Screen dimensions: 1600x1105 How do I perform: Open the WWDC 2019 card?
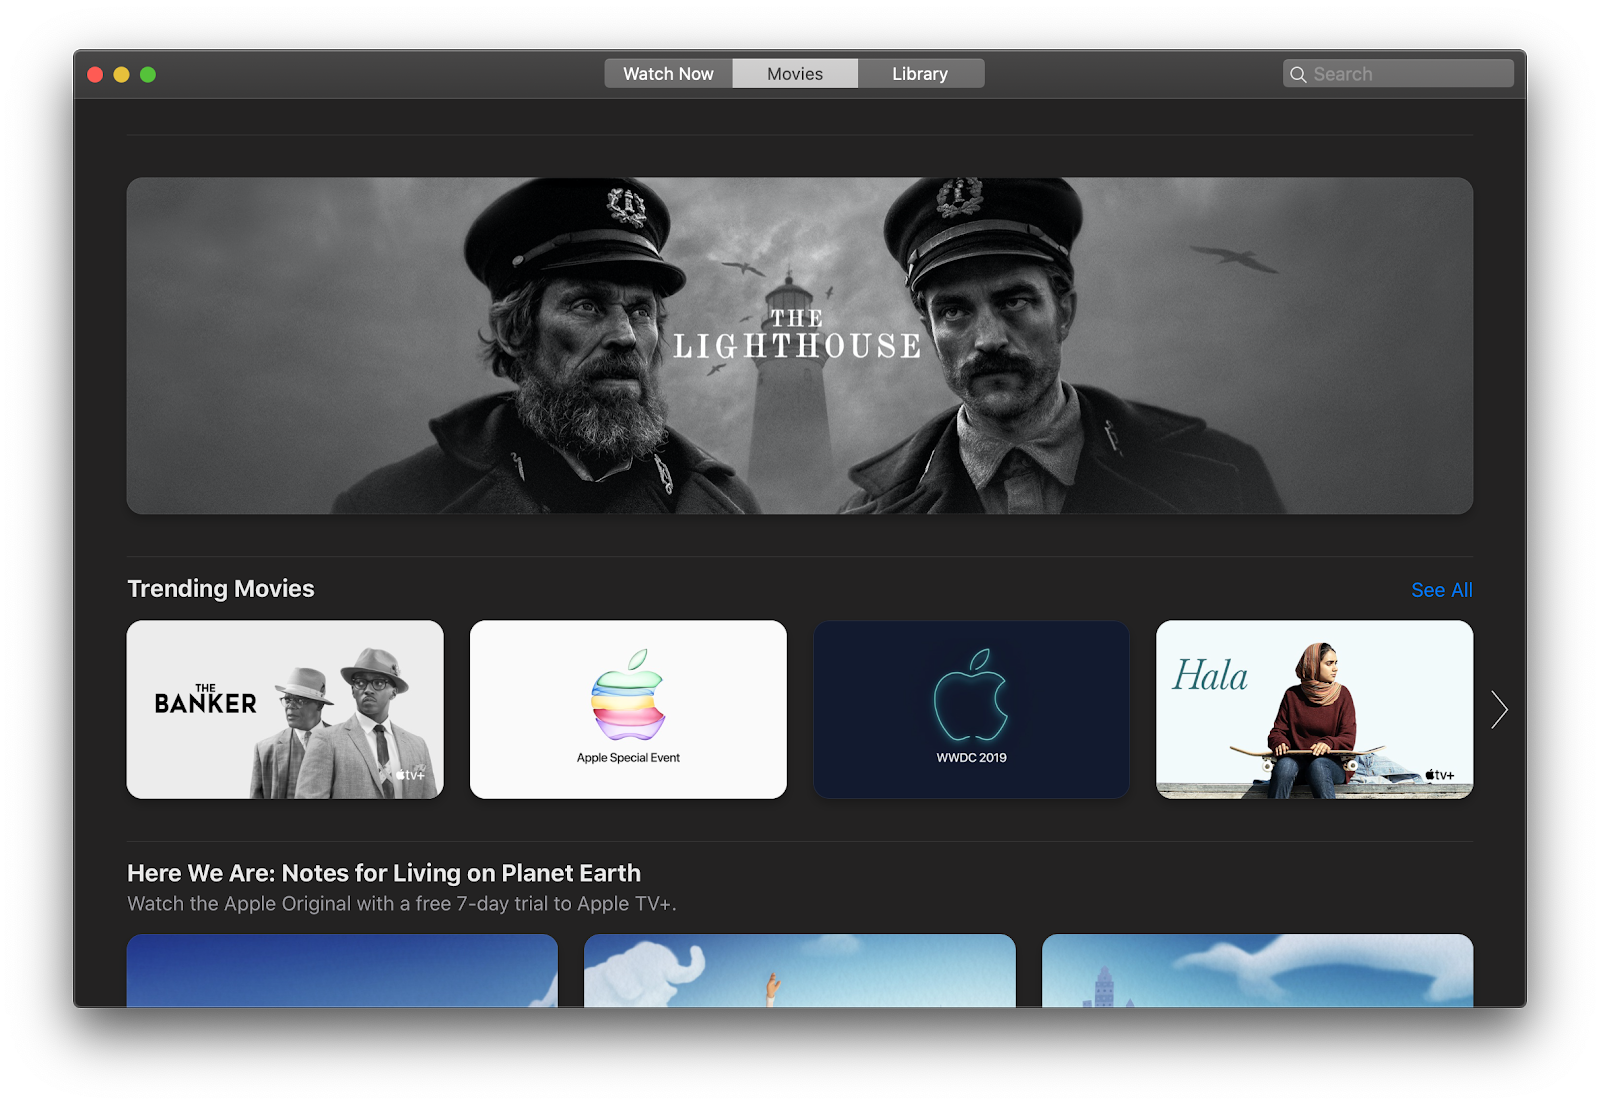(x=971, y=709)
